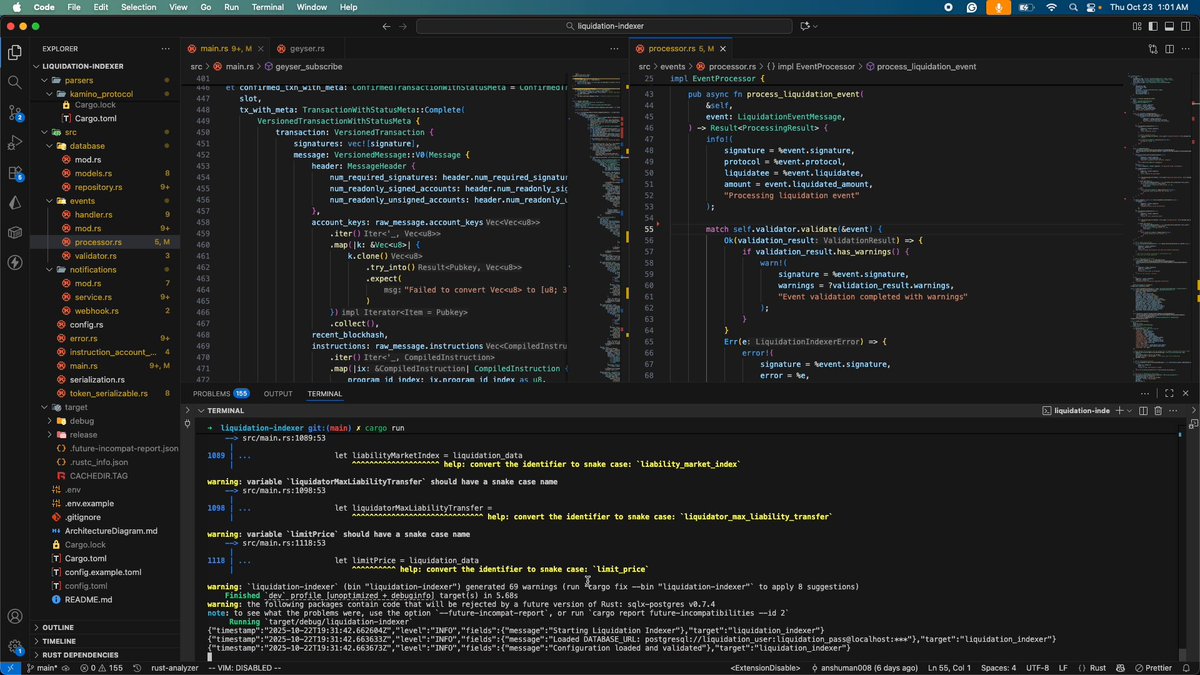Open the Source Control view icon
The width and height of the screenshot is (1200, 675).
click(x=14, y=113)
